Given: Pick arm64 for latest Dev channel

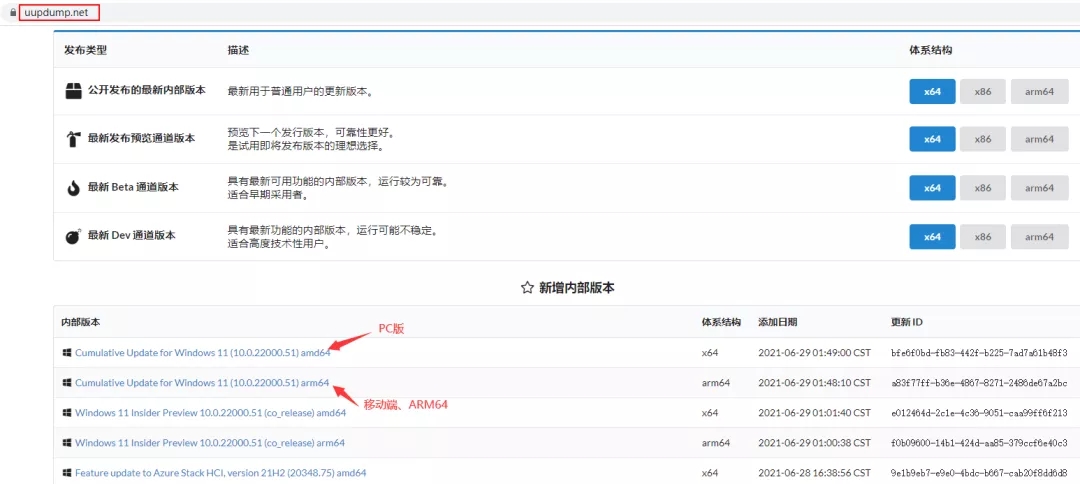Looking at the screenshot, I should (x=1039, y=236).
